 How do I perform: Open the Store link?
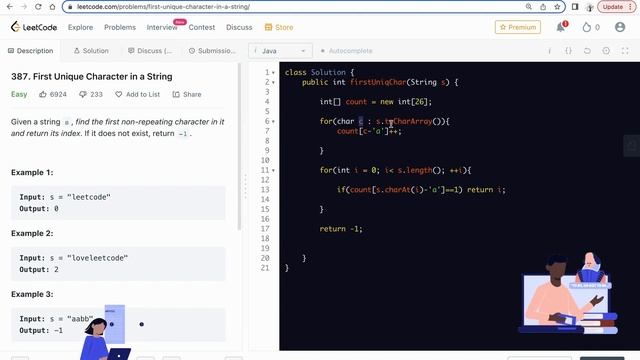[x=279, y=27]
